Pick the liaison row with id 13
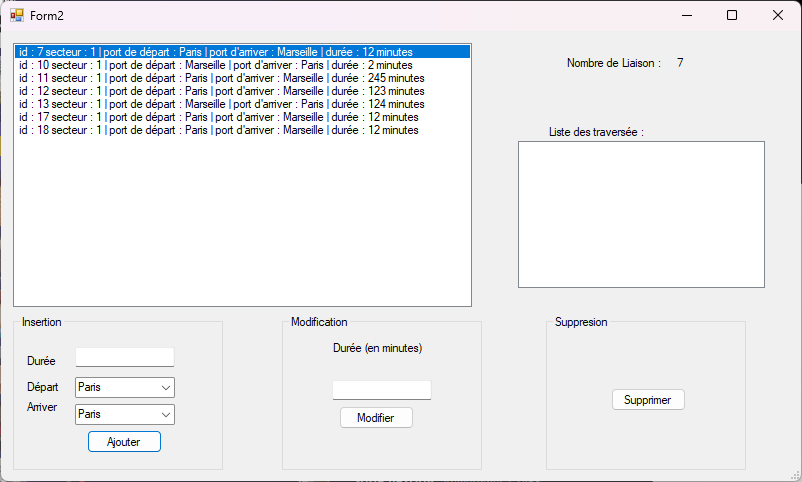The width and height of the screenshot is (802, 482). pos(221,104)
